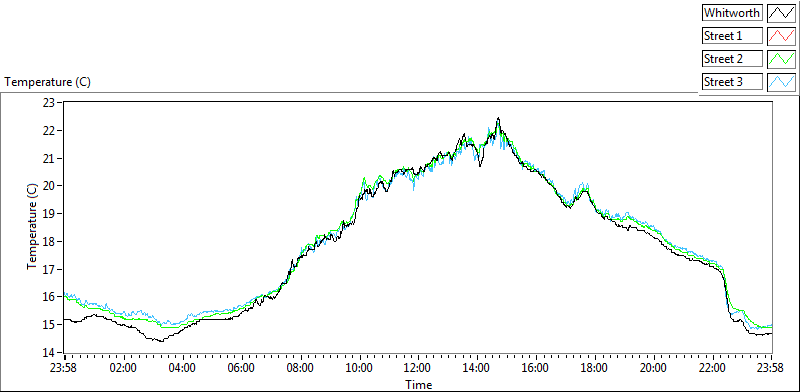Click the 22 y-axis tick label
Screen dimensions: 800x392
pyautogui.click(x=48, y=131)
